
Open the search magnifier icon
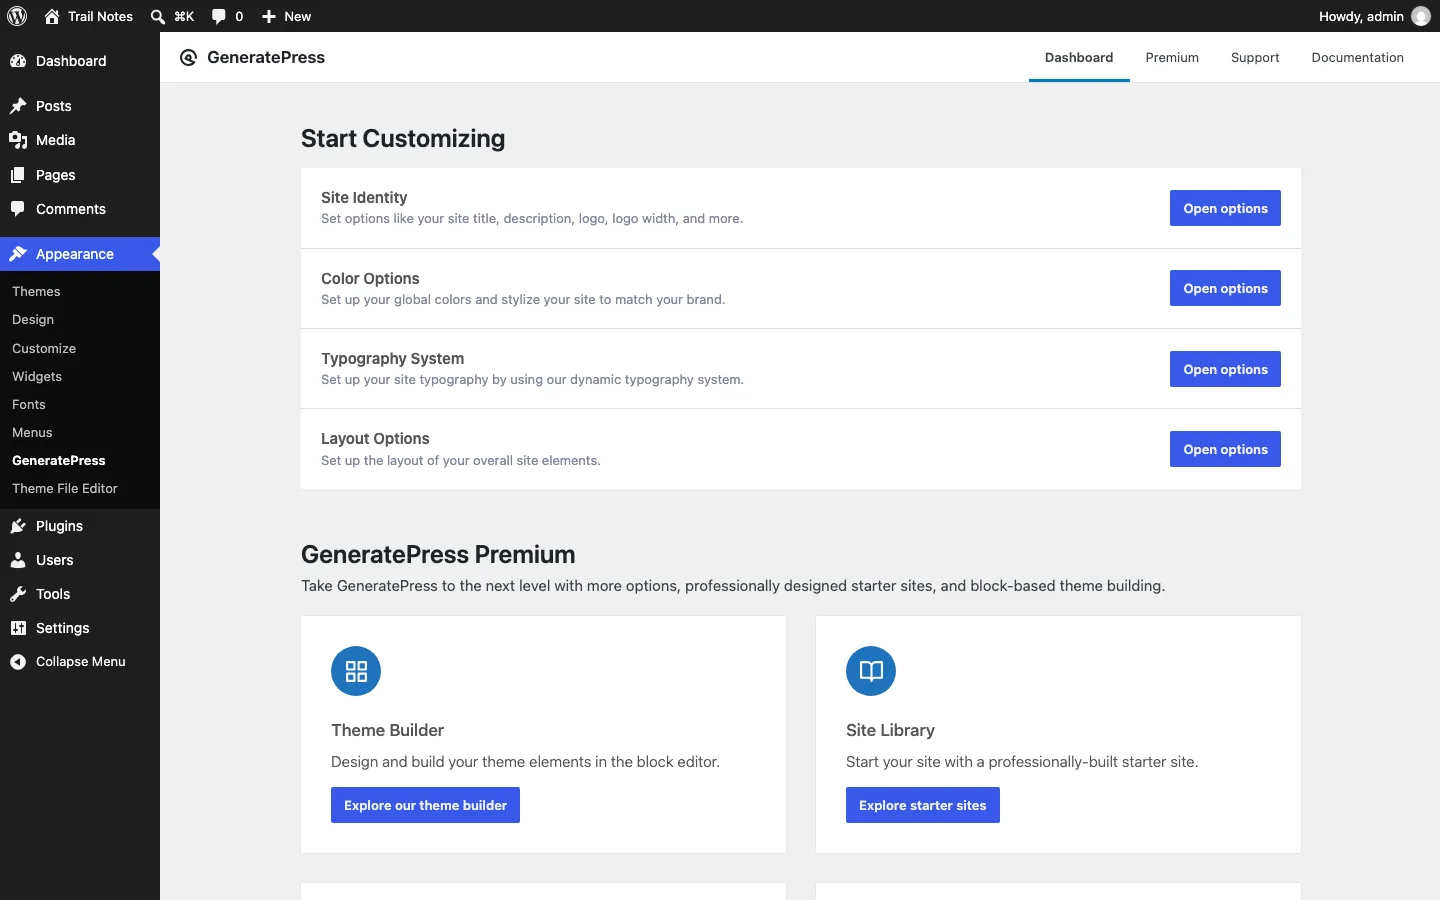click(x=158, y=16)
